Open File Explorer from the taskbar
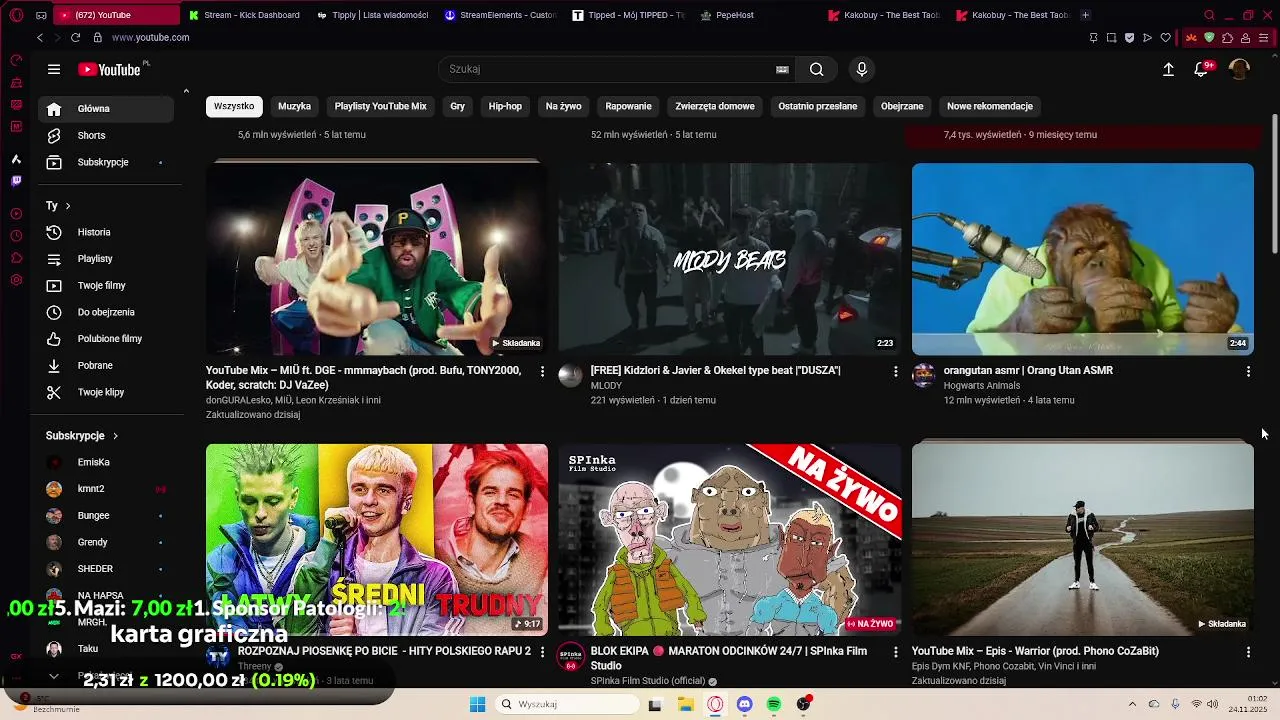The width and height of the screenshot is (1280, 720). click(685, 704)
